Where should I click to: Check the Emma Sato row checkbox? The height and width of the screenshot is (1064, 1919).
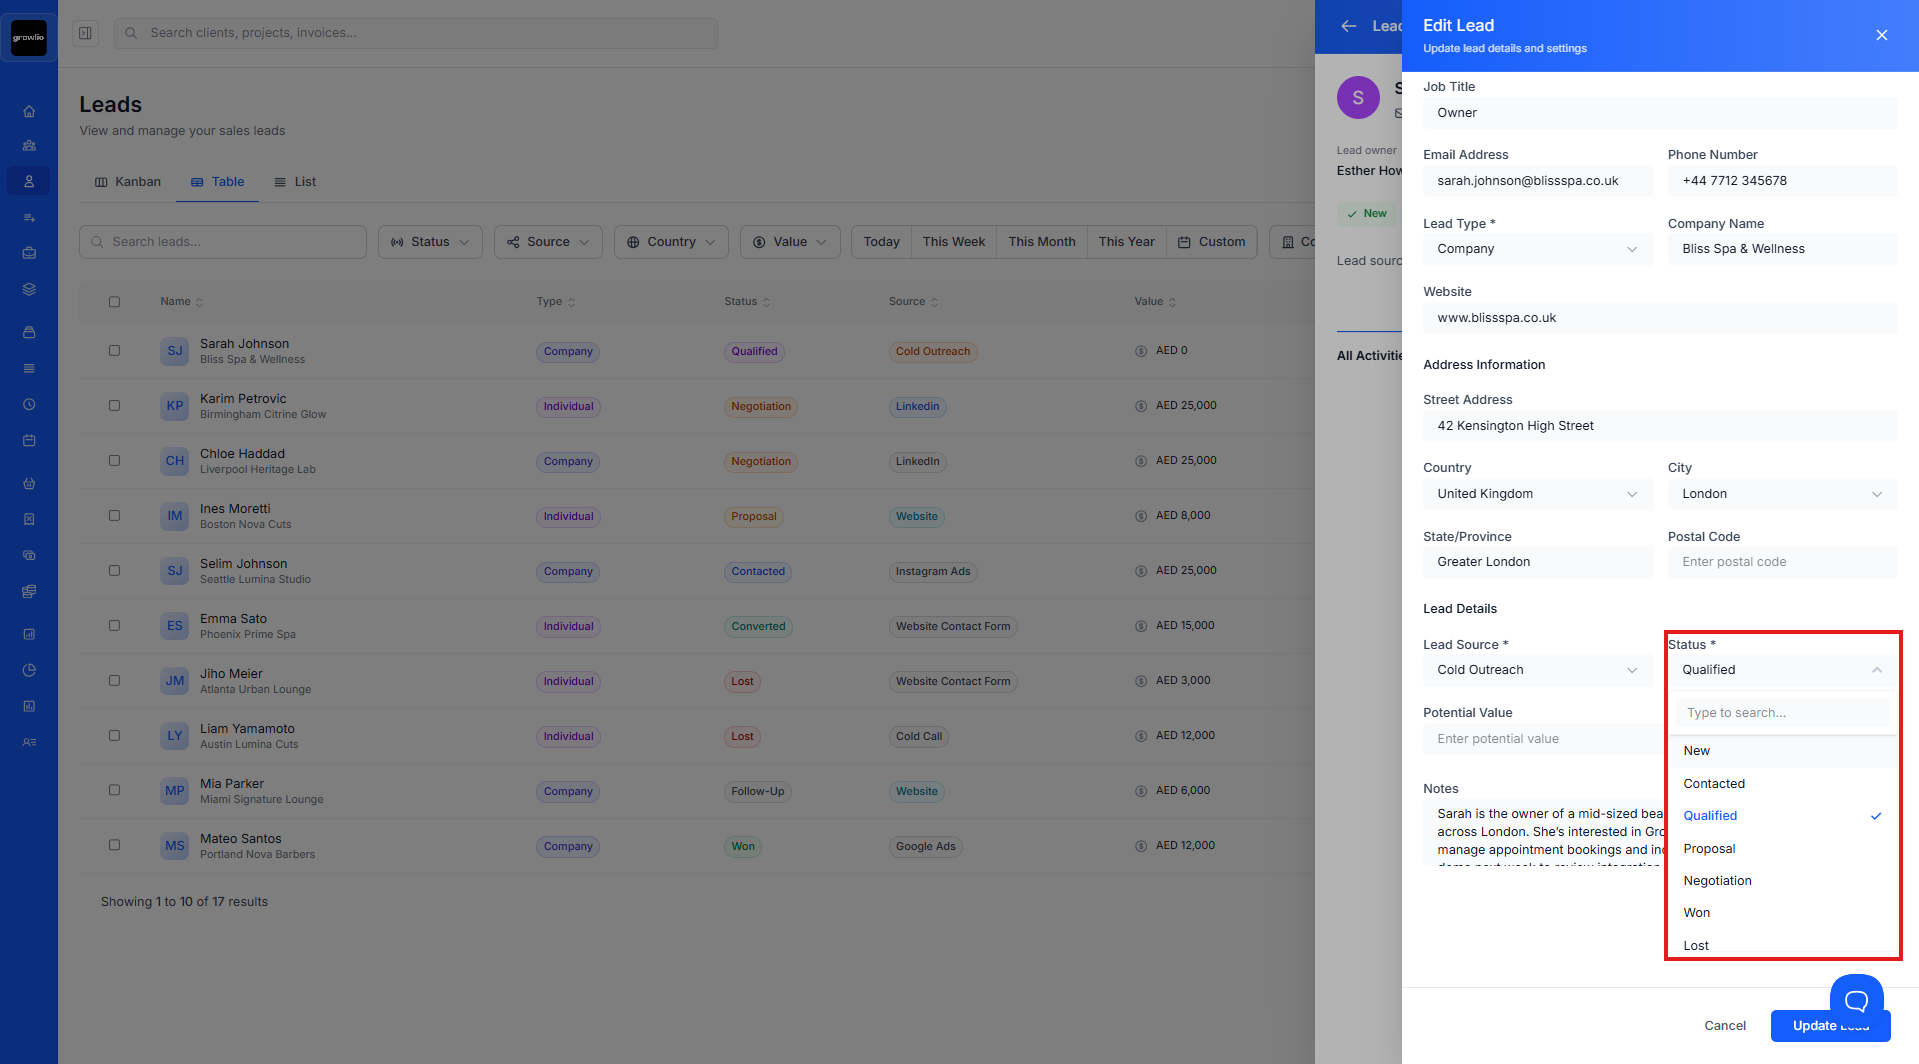pos(114,626)
